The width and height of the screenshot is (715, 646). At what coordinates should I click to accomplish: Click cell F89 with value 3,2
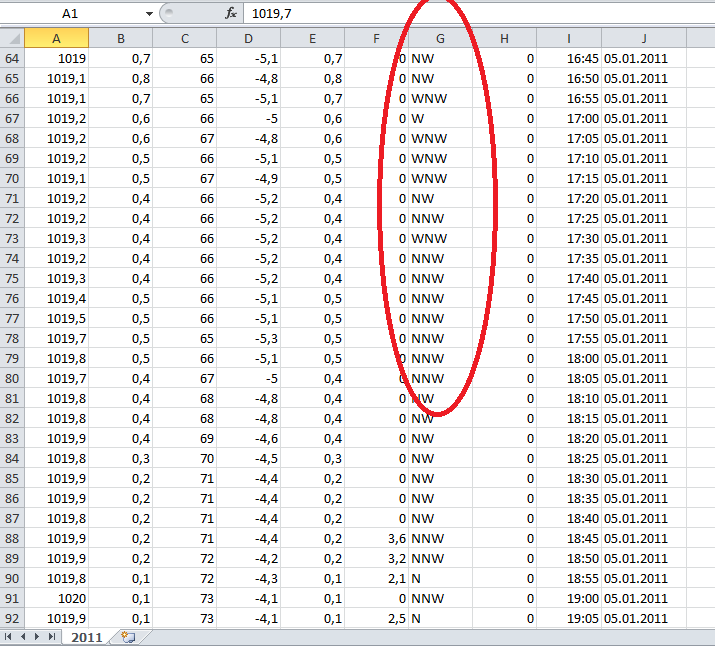tap(377, 558)
